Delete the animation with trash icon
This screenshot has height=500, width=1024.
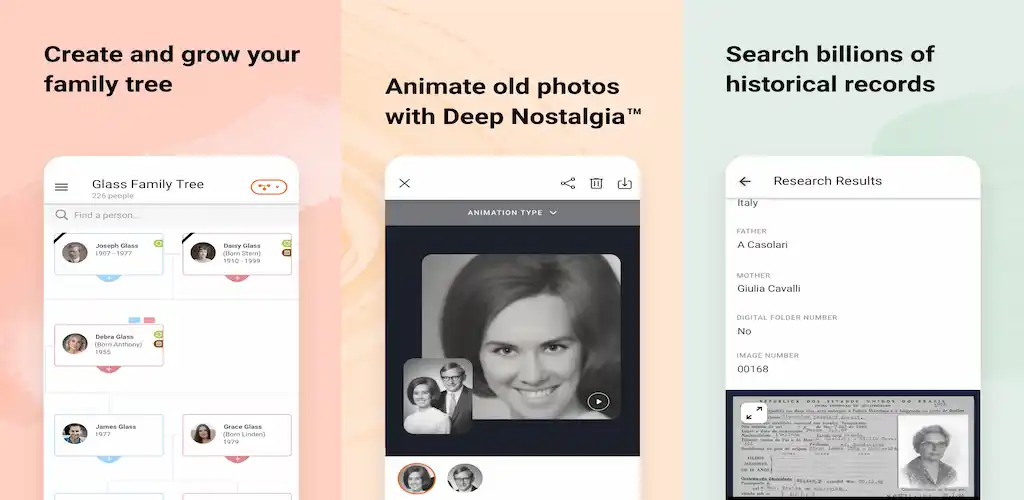[x=596, y=183]
